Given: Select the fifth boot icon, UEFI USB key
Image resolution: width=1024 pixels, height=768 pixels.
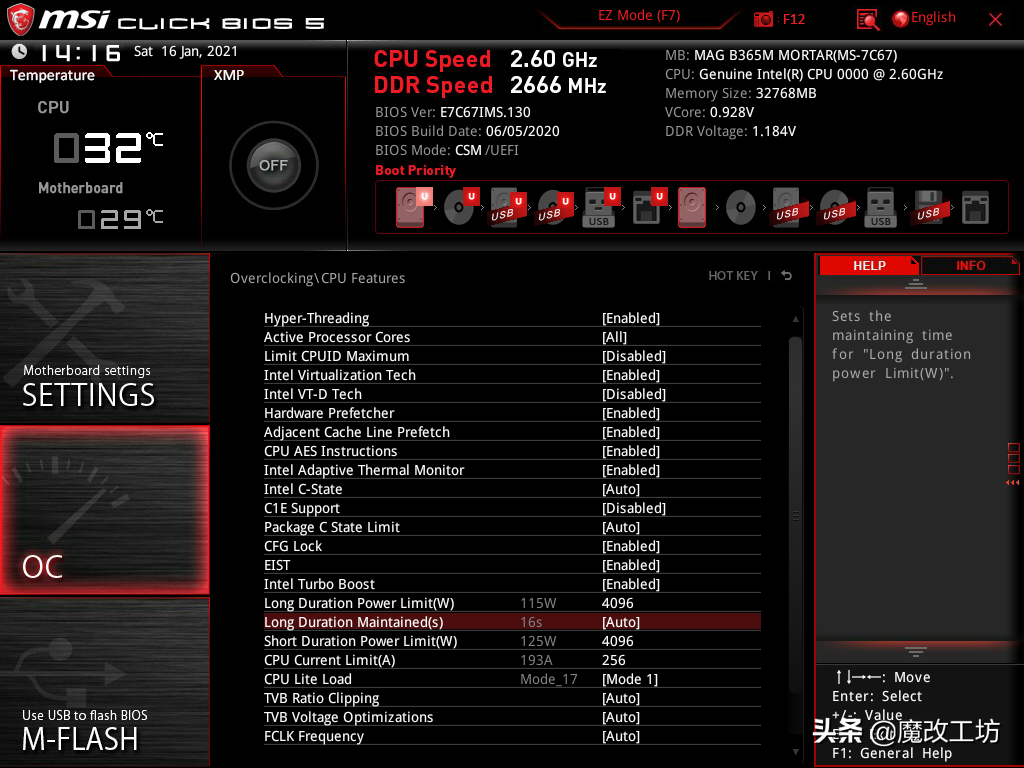Looking at the screenshot, I should (599, 207).
